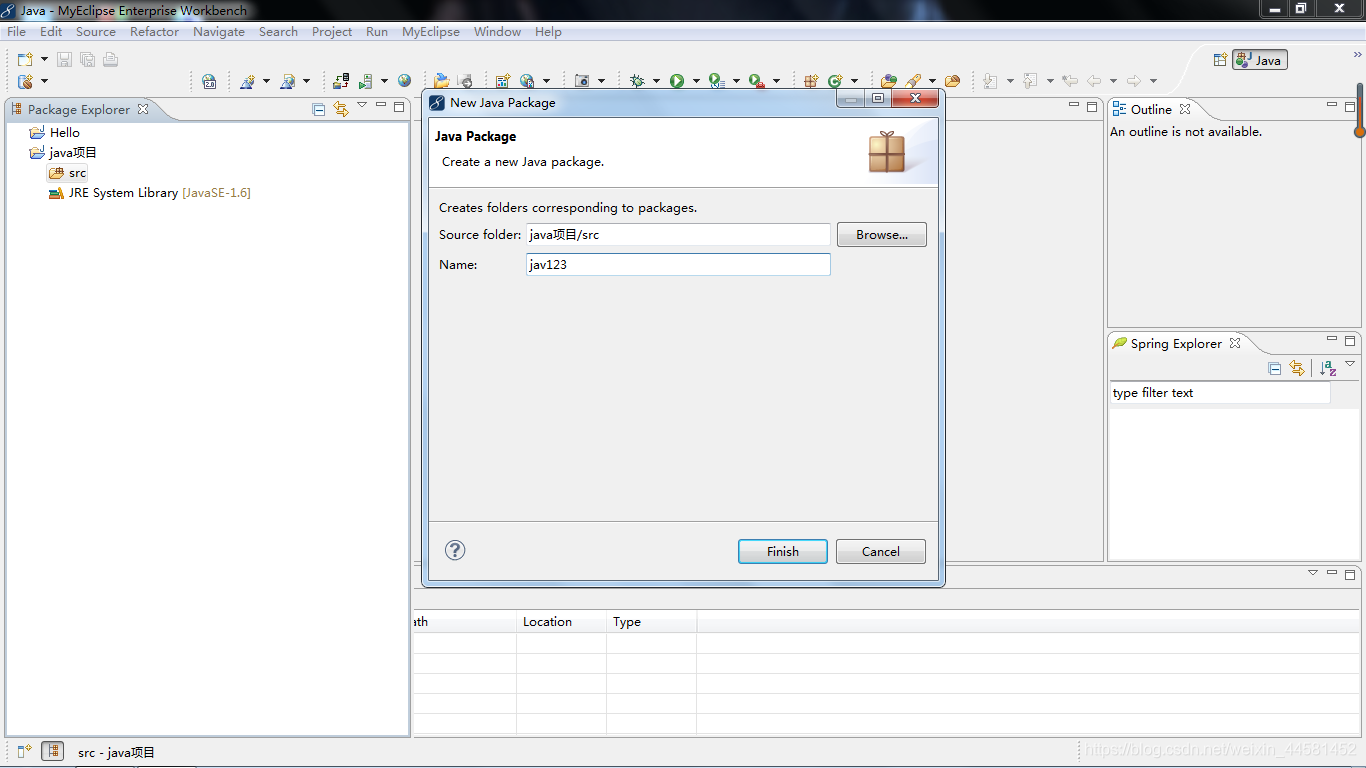Screen dimensions: 1366x768
Task: Click the 2.0 toolbar icon
Action: [x=209, y=81]
